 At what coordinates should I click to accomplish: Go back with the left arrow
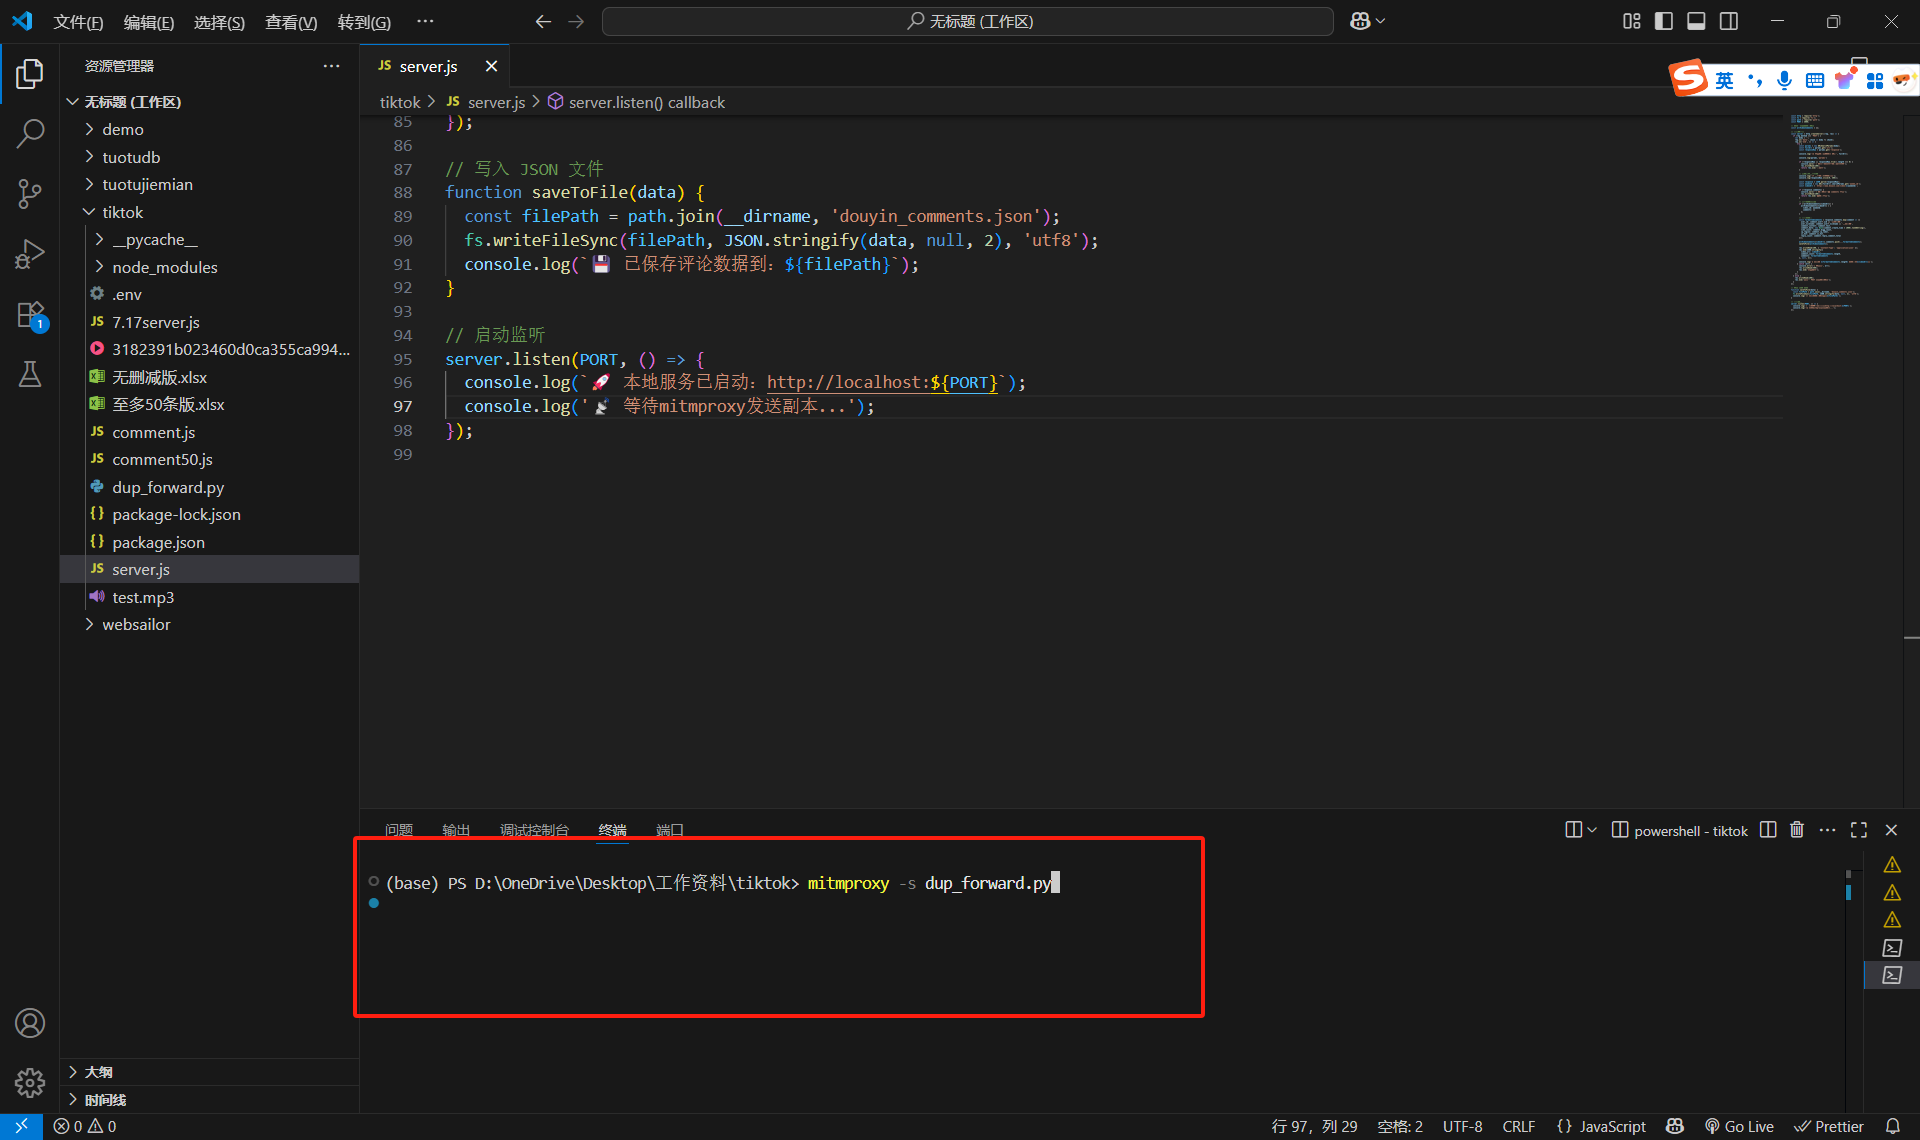coord(543,21)
